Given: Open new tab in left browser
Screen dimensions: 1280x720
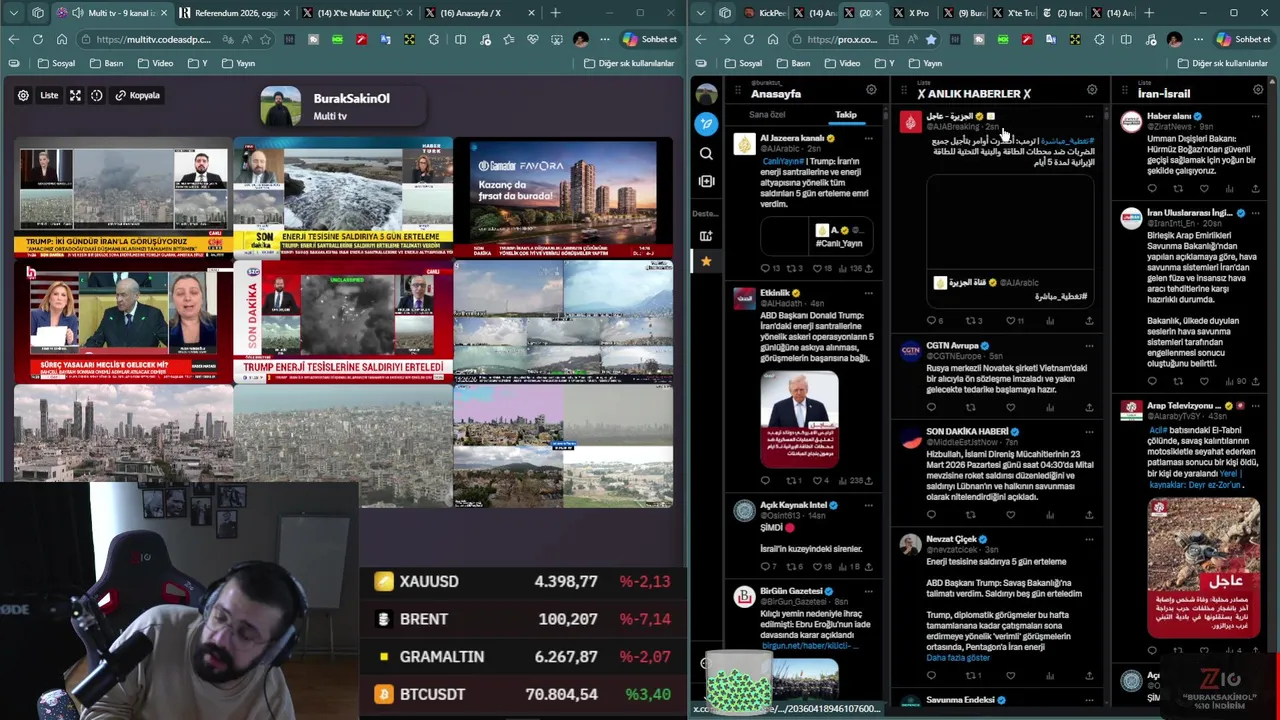Looking at the screenshot, I should 555,13.
